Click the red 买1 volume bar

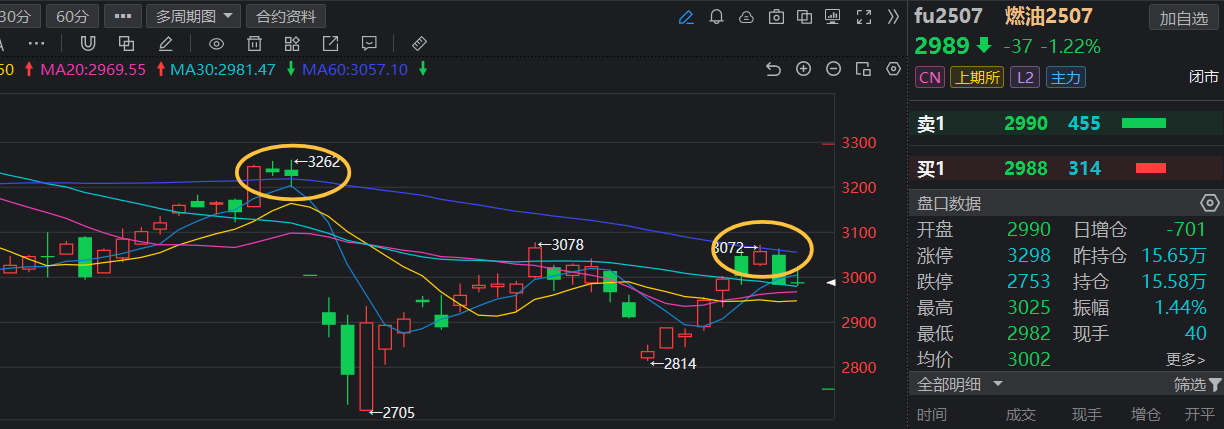click(1151, 167)
